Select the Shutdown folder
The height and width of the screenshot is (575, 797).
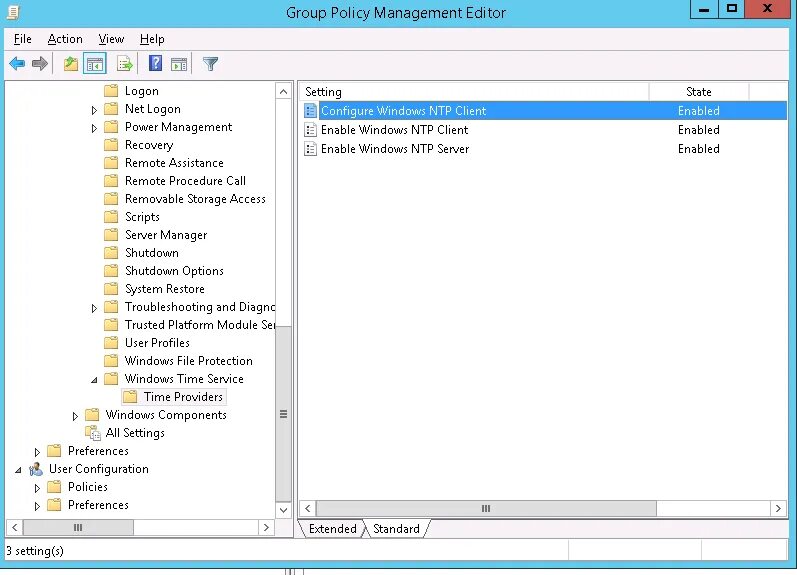pos(152,253)
